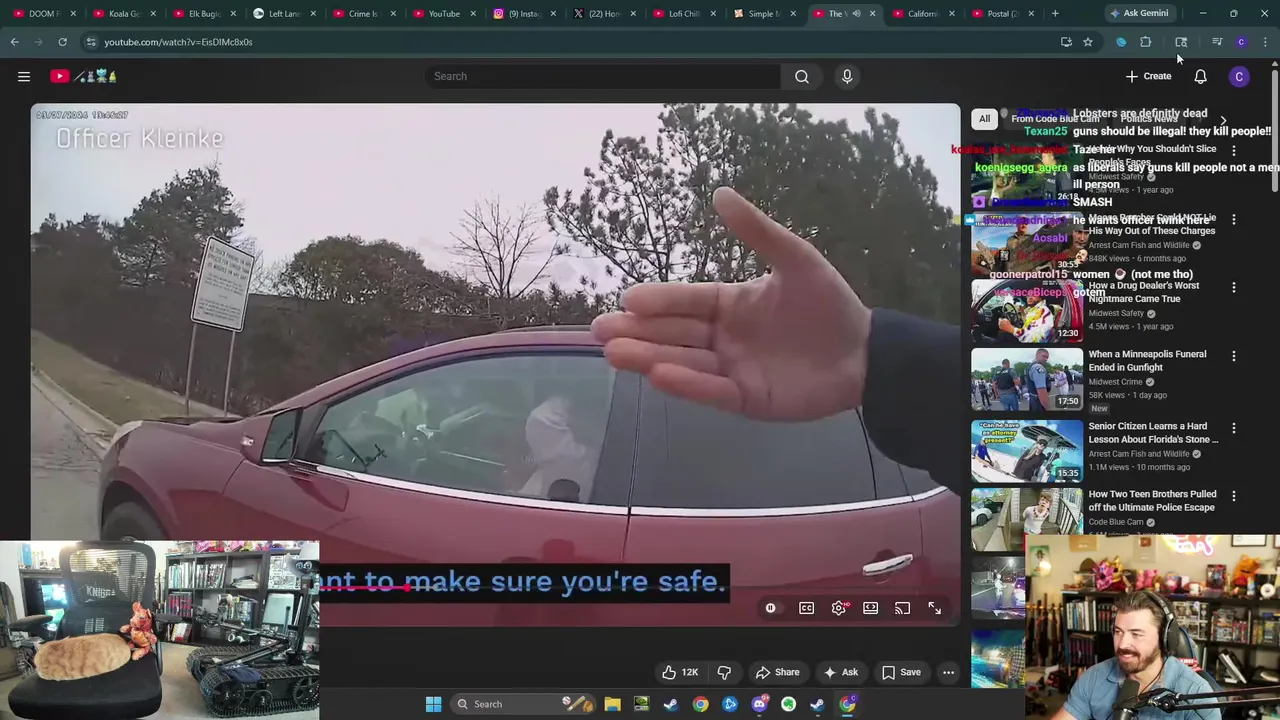Switch to theater mode
This screenshot has height=720, width=1280.
point(871,608)
